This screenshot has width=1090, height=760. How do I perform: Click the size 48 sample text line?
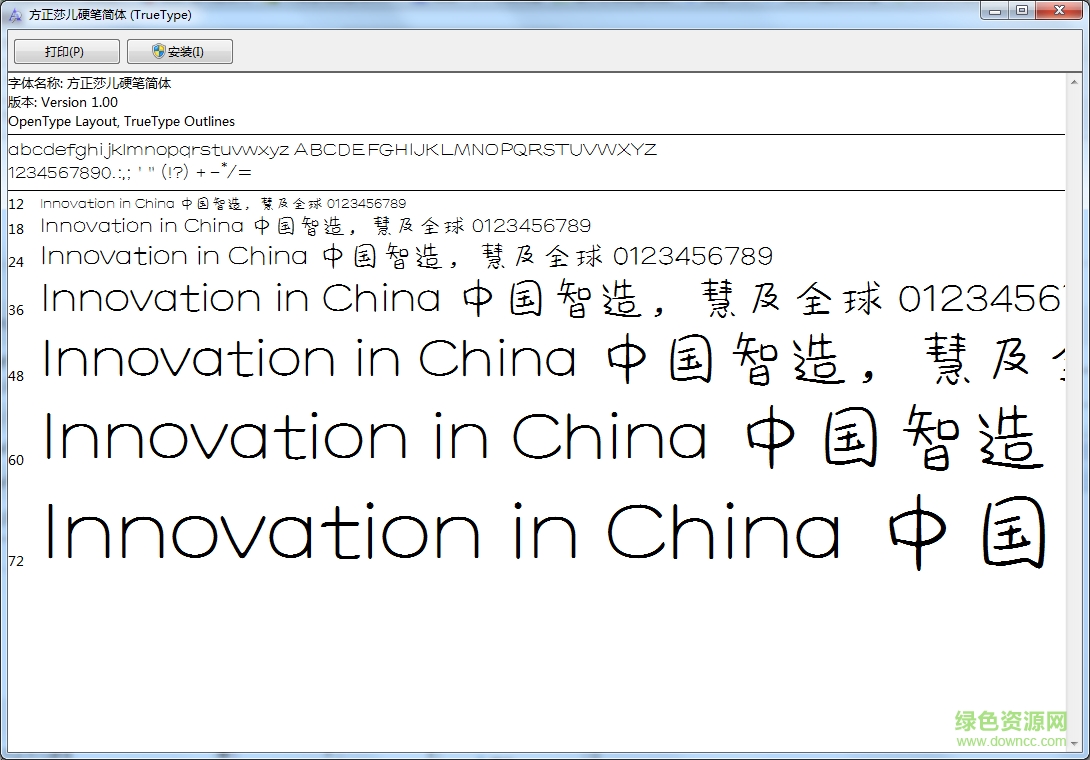552,359
